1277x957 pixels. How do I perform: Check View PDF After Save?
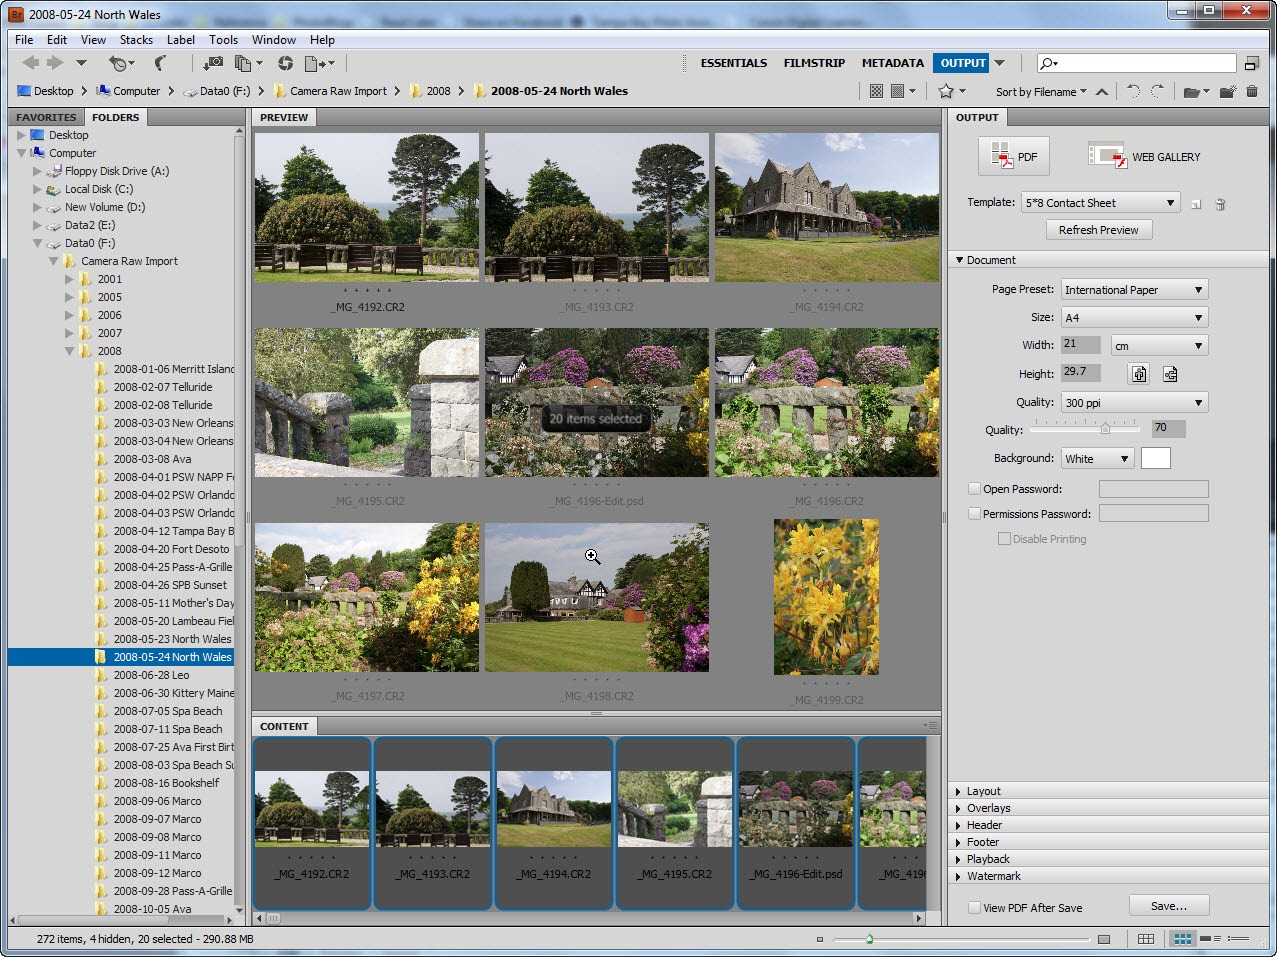[x=974, y=908]
